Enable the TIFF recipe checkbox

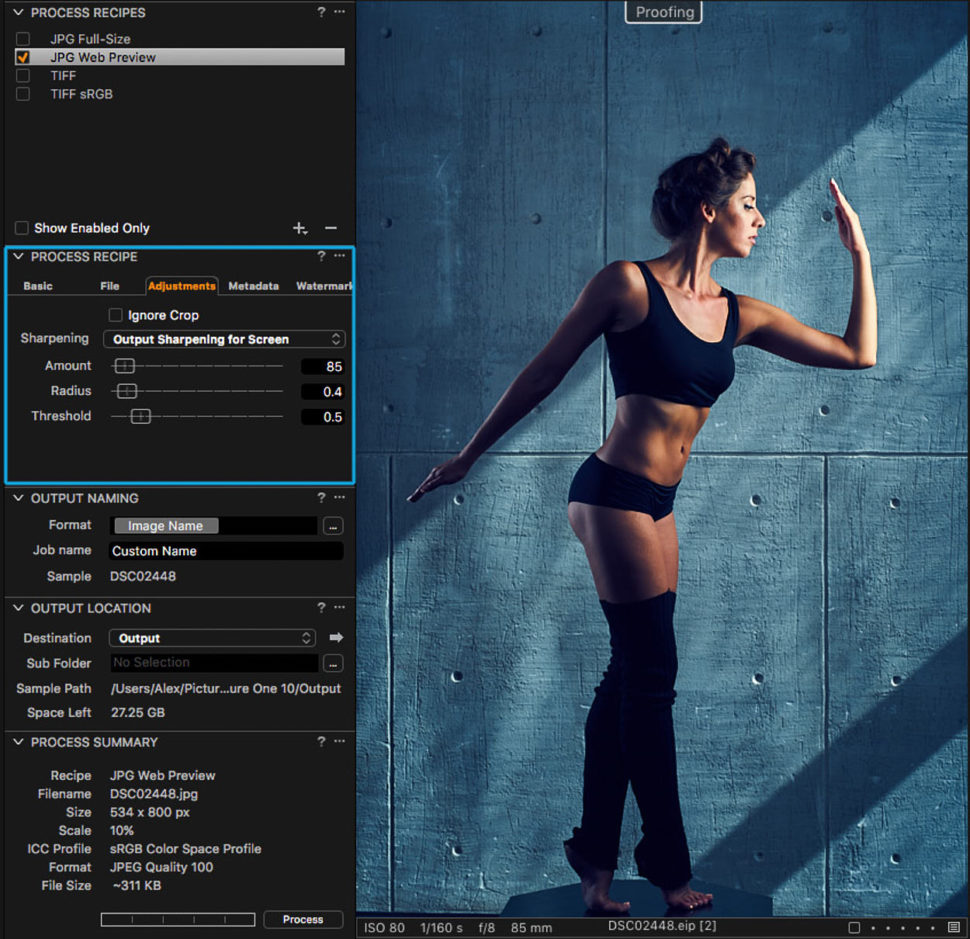pos(23,75)
